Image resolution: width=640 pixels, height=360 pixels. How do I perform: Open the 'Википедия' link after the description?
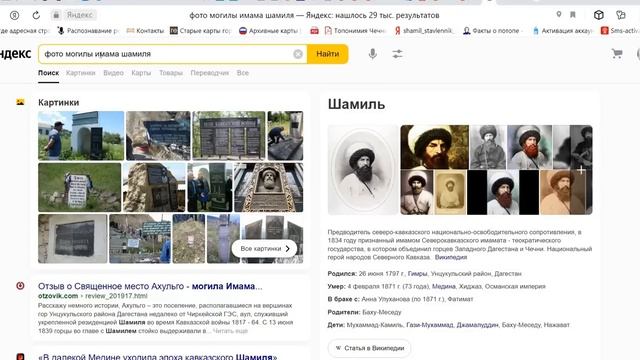coord(451,257)
